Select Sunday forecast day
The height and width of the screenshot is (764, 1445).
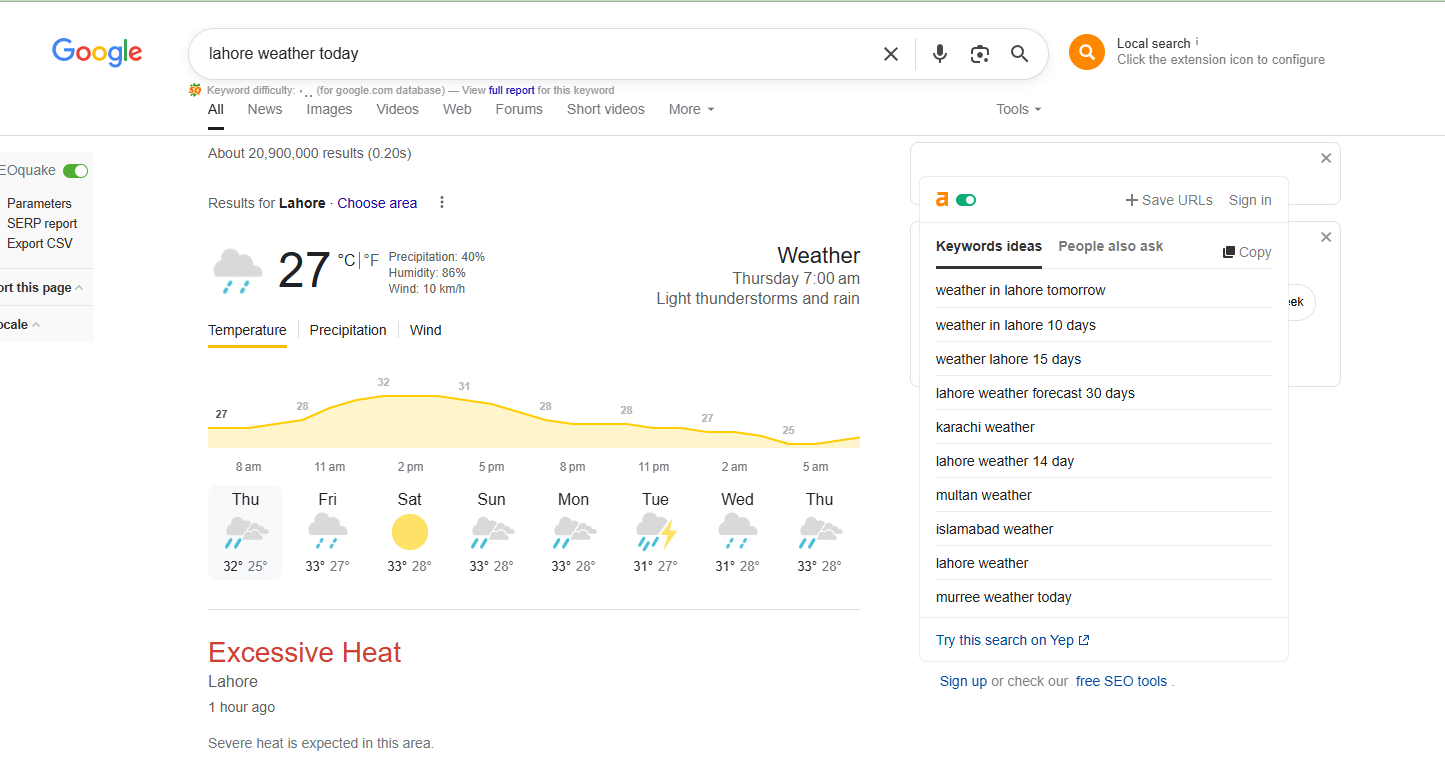coord(492,533)
